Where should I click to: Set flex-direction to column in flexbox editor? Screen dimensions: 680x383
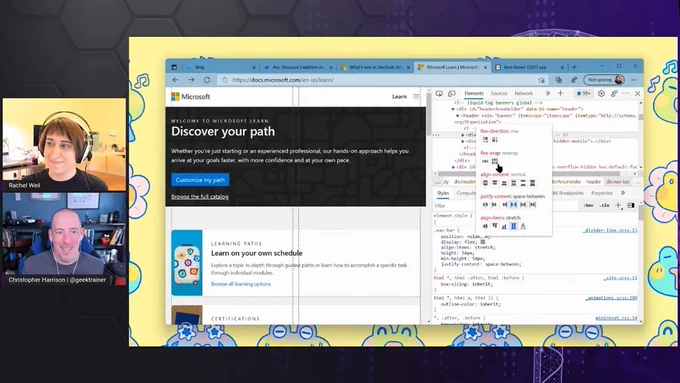(494, 139)
